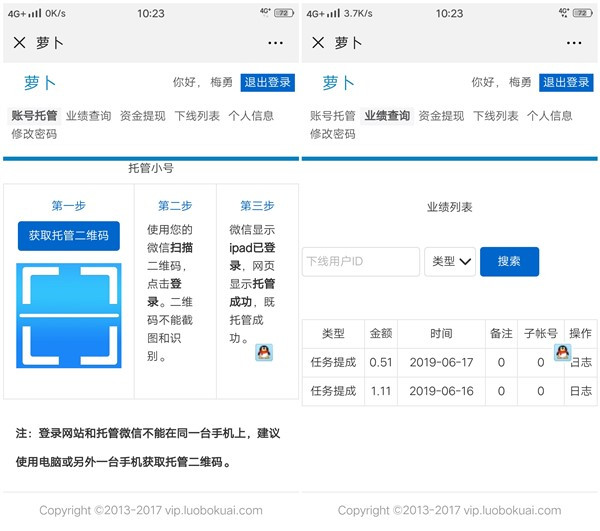This screenshot has height=531, width=600.
Task: Tap the signal strength icon on left status bar
Action: [x=35, y=13]
